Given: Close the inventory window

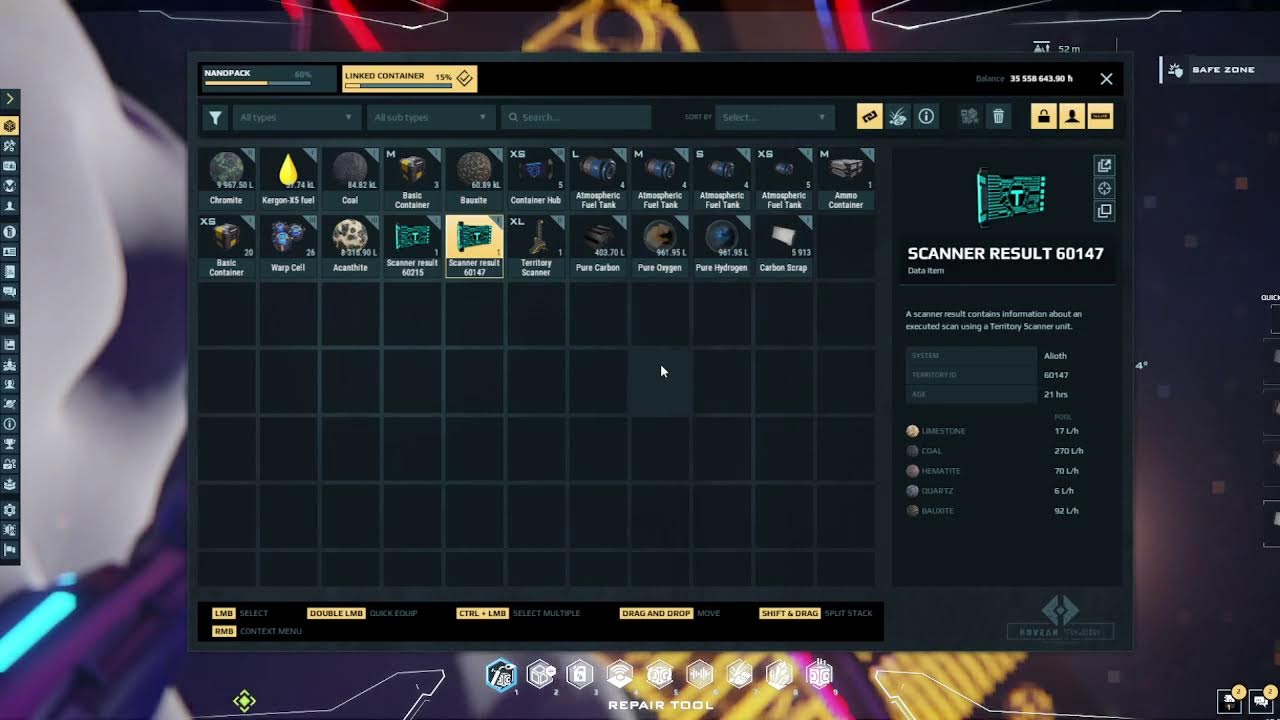Looking at the screenshot, I should click(1106, 78).
